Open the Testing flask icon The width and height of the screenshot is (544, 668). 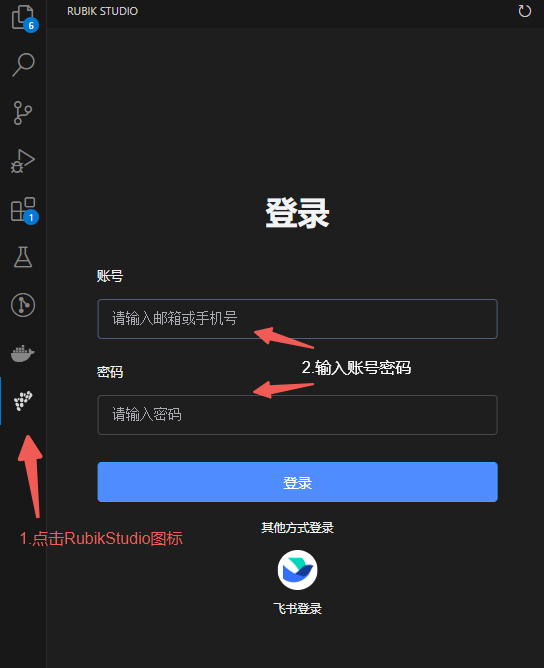(x=23, y=257)
